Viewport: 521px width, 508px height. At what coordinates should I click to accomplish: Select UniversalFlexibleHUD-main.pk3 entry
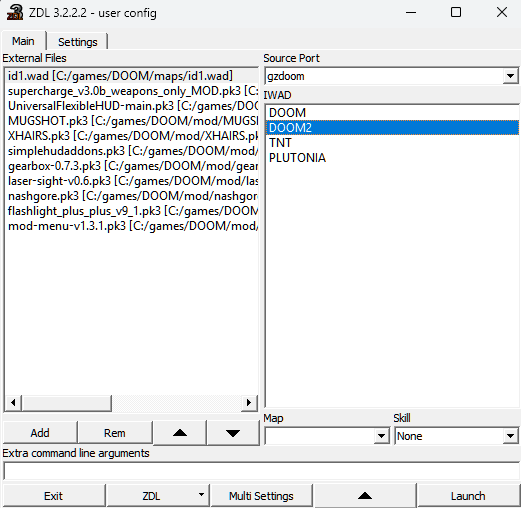[x=132, y=106]
